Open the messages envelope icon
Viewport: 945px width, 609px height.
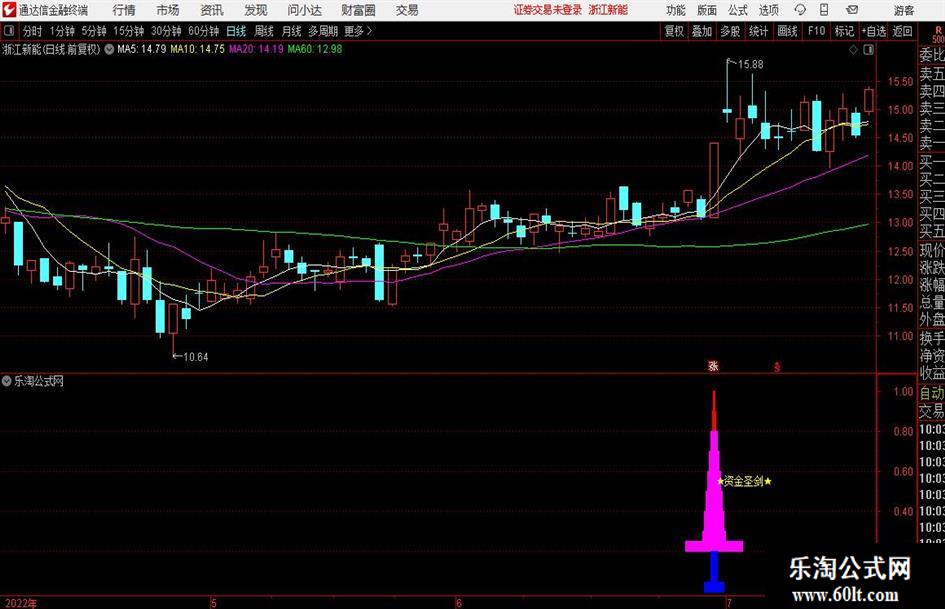(852, 10)
